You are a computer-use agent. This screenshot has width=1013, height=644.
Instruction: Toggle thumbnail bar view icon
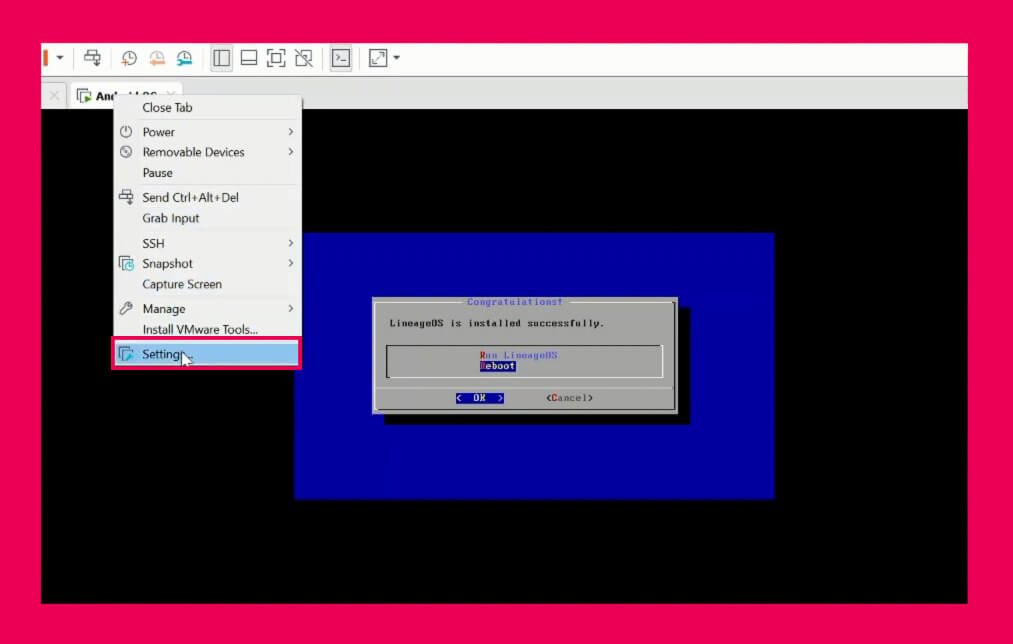point(249,58)
